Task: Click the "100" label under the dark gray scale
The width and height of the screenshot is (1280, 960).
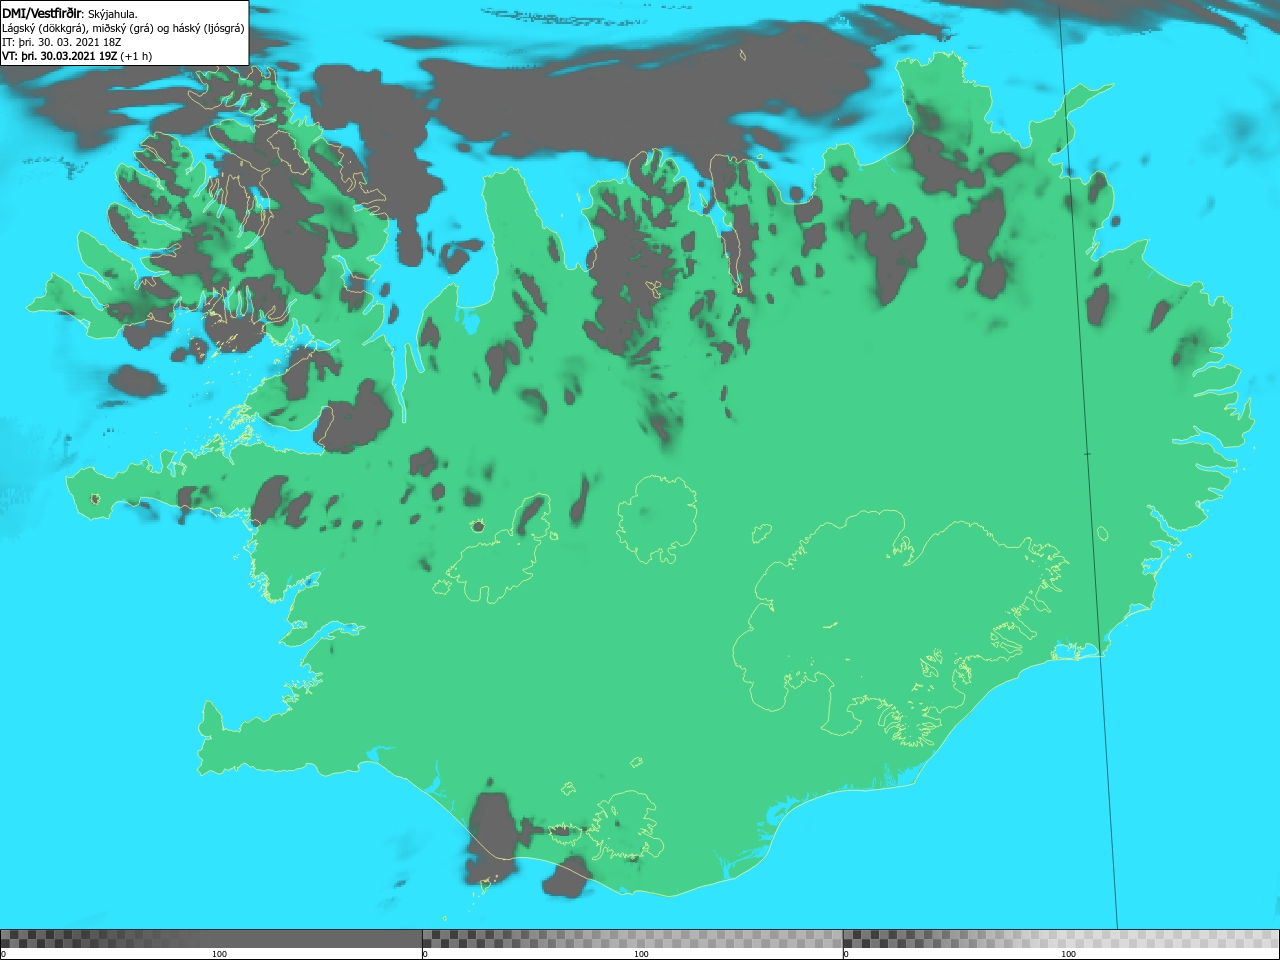Action: [219, 954]
